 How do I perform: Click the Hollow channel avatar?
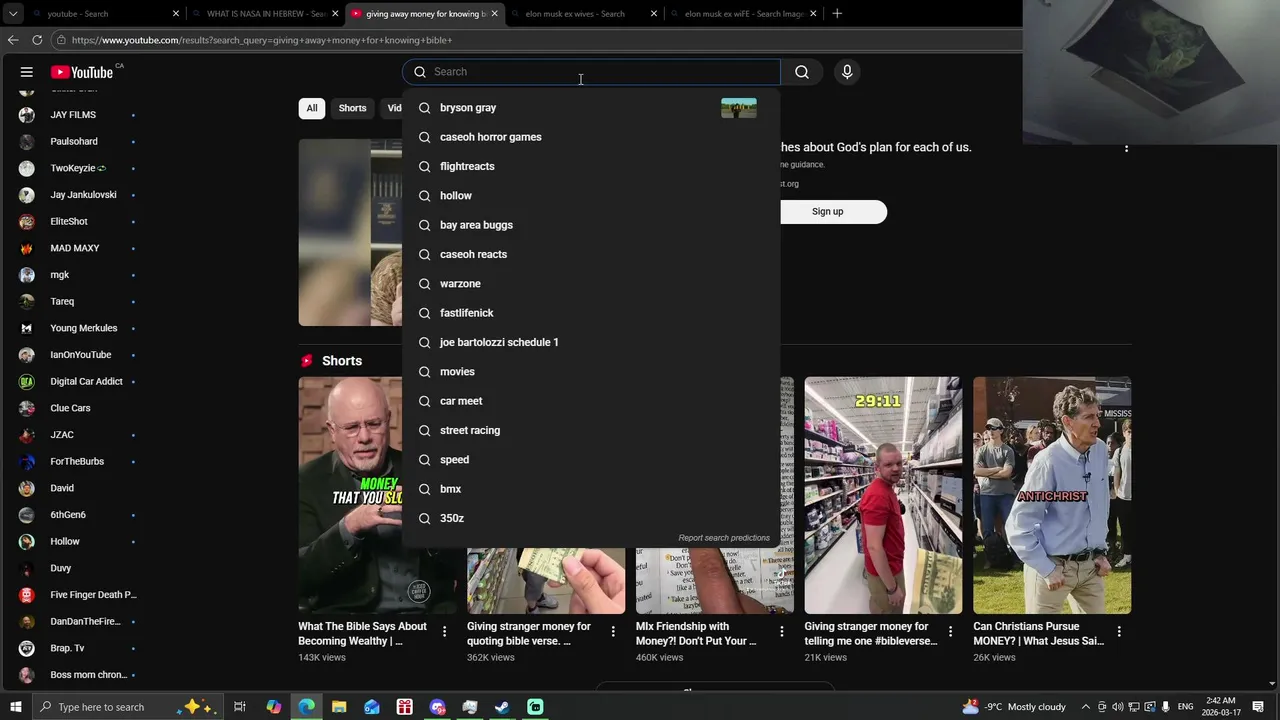point(27,542)
